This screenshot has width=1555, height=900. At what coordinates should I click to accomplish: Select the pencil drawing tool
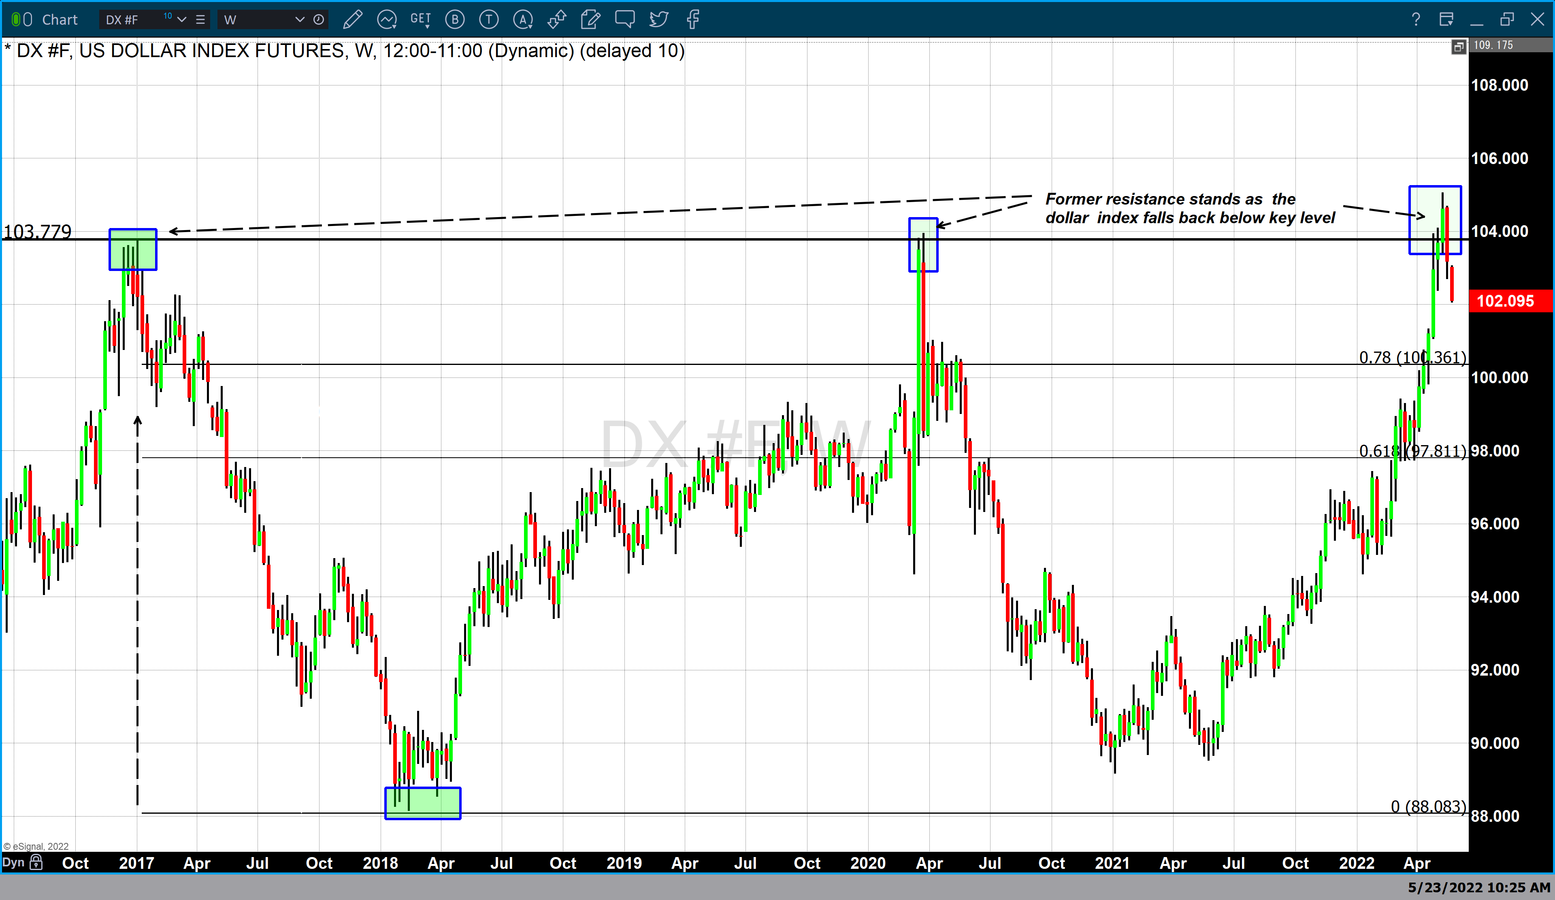coord(352,19)
